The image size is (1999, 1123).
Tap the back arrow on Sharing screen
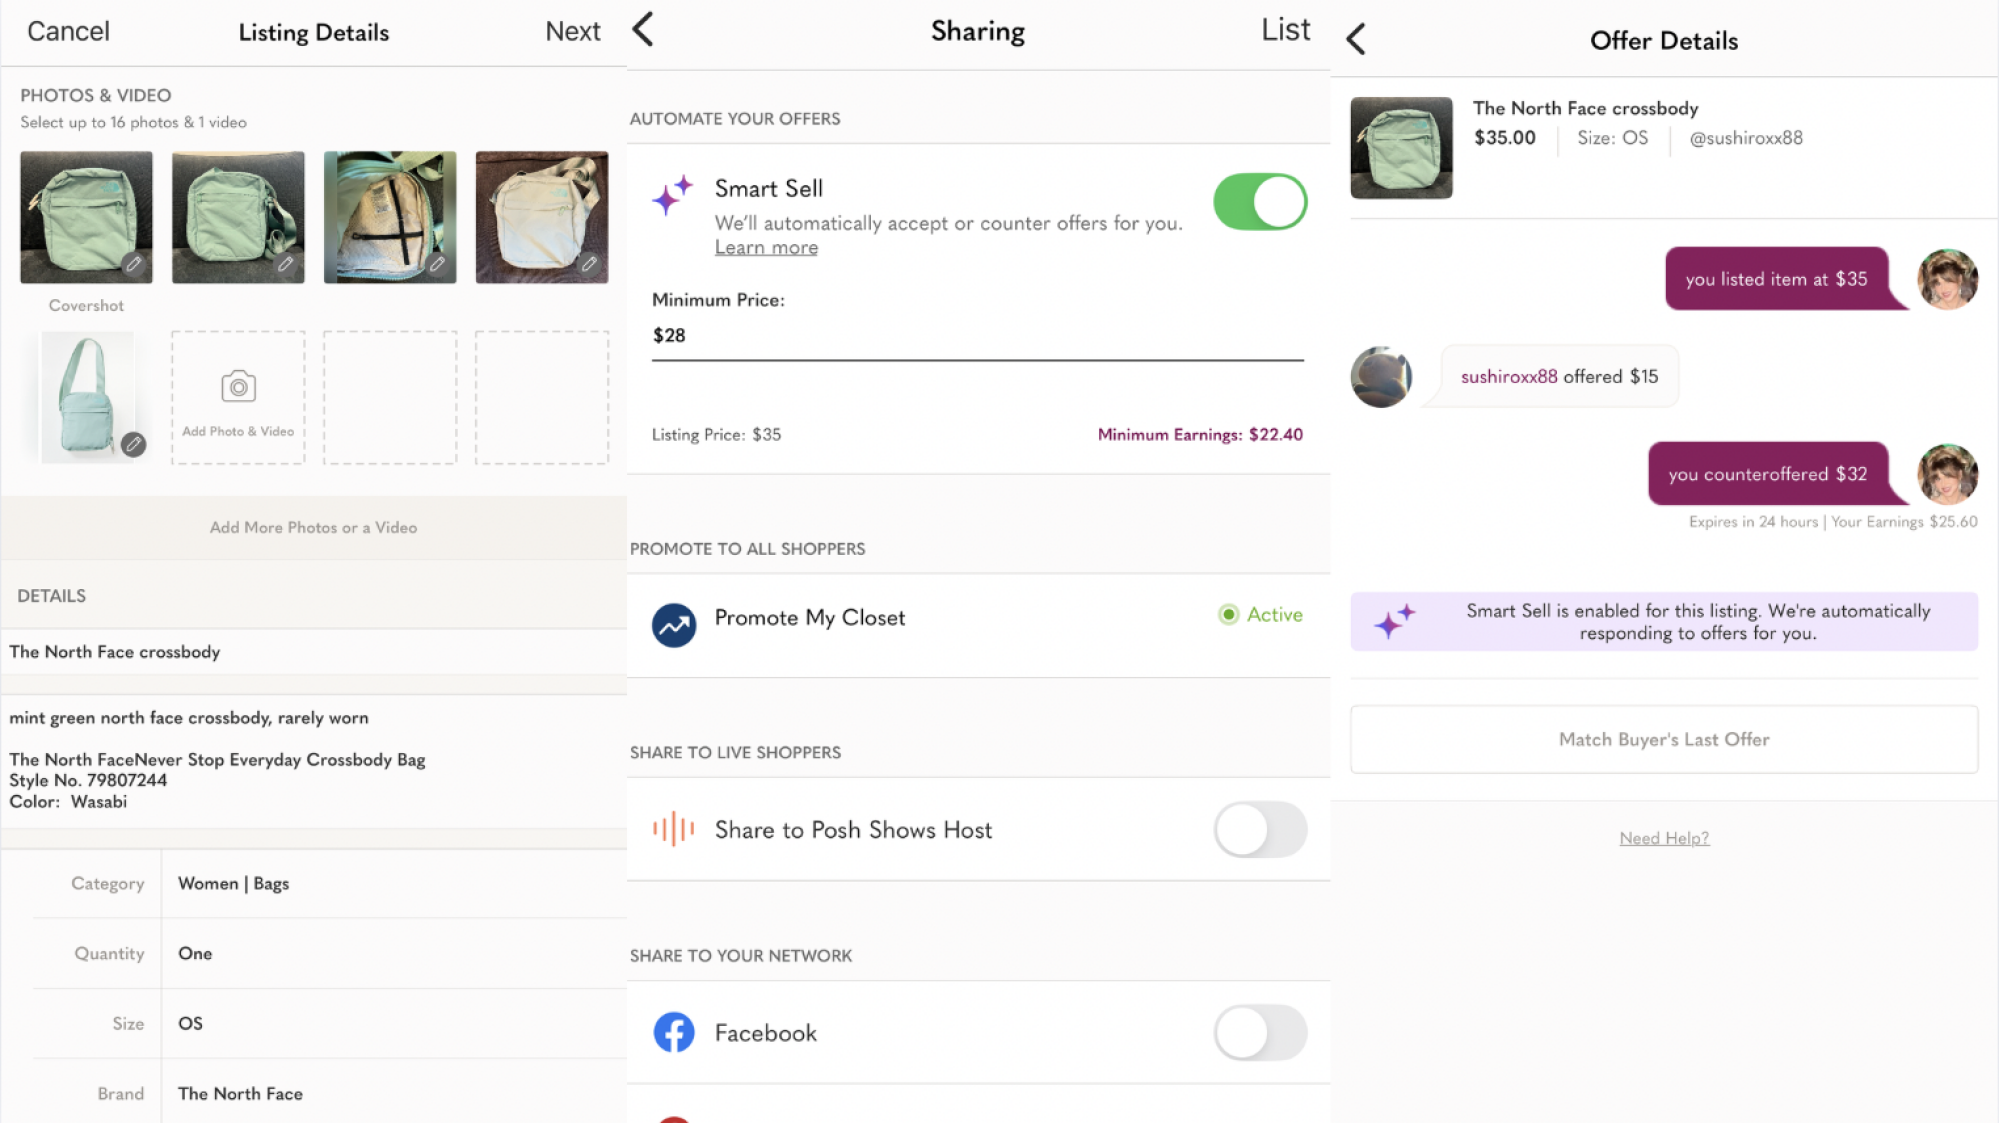click(x=644, y=30)
